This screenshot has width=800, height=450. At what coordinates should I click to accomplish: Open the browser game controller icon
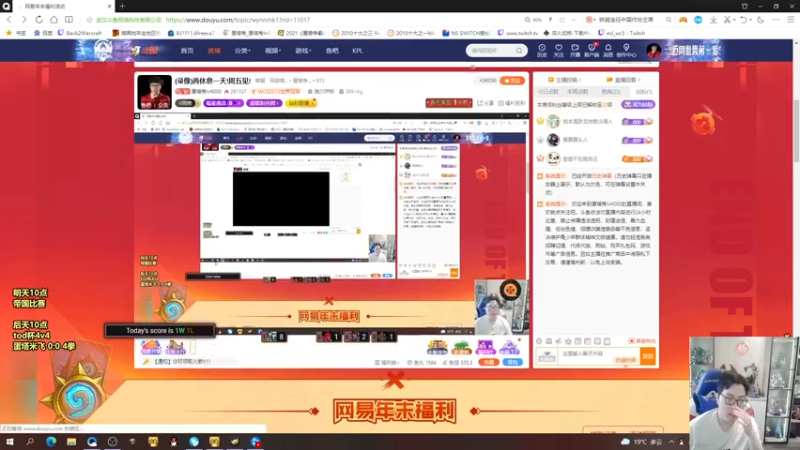[x=683, y=19]
